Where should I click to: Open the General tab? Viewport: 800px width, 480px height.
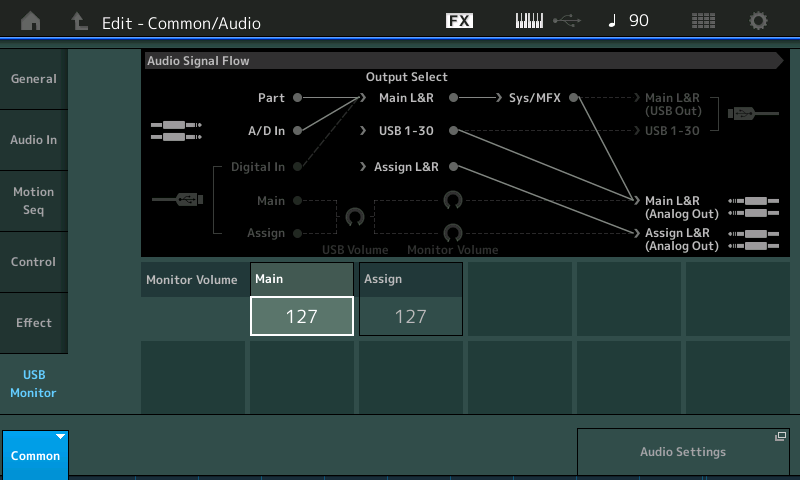point(34,79)
